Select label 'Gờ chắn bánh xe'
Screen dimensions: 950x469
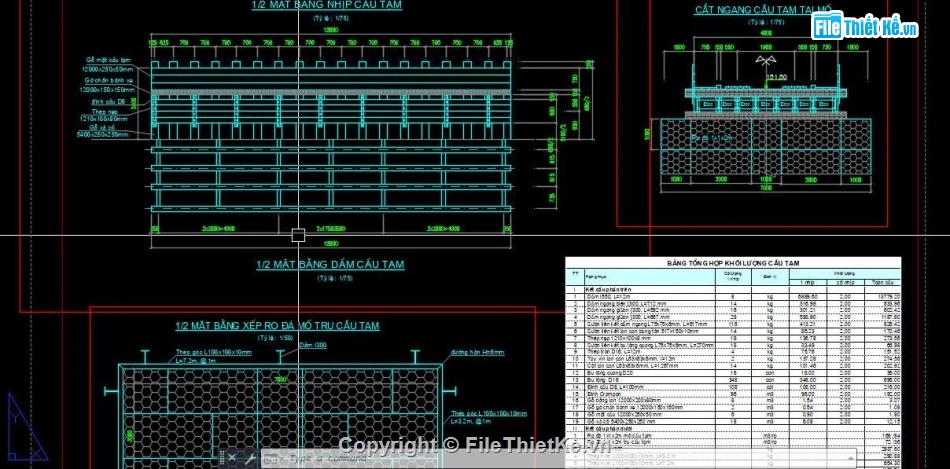click(109, 80)
